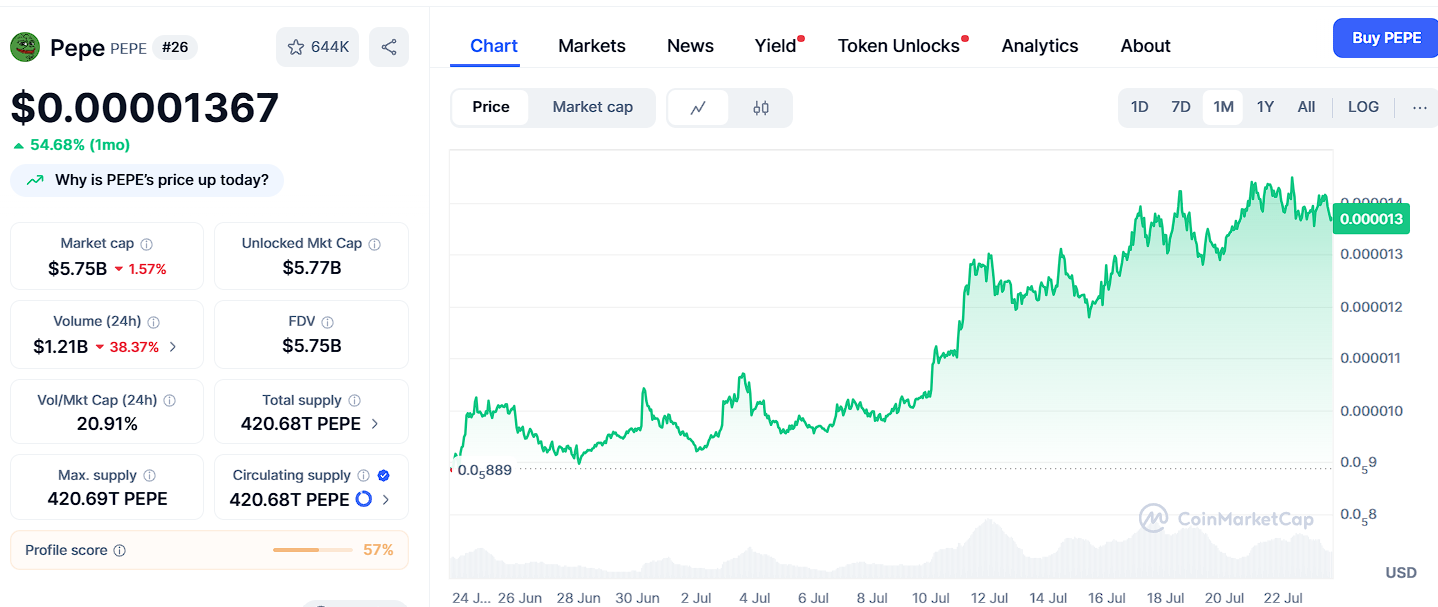Click the Market cap 1.57% change value
This screenshot has height=607, width=1438.
coord(147,269)
